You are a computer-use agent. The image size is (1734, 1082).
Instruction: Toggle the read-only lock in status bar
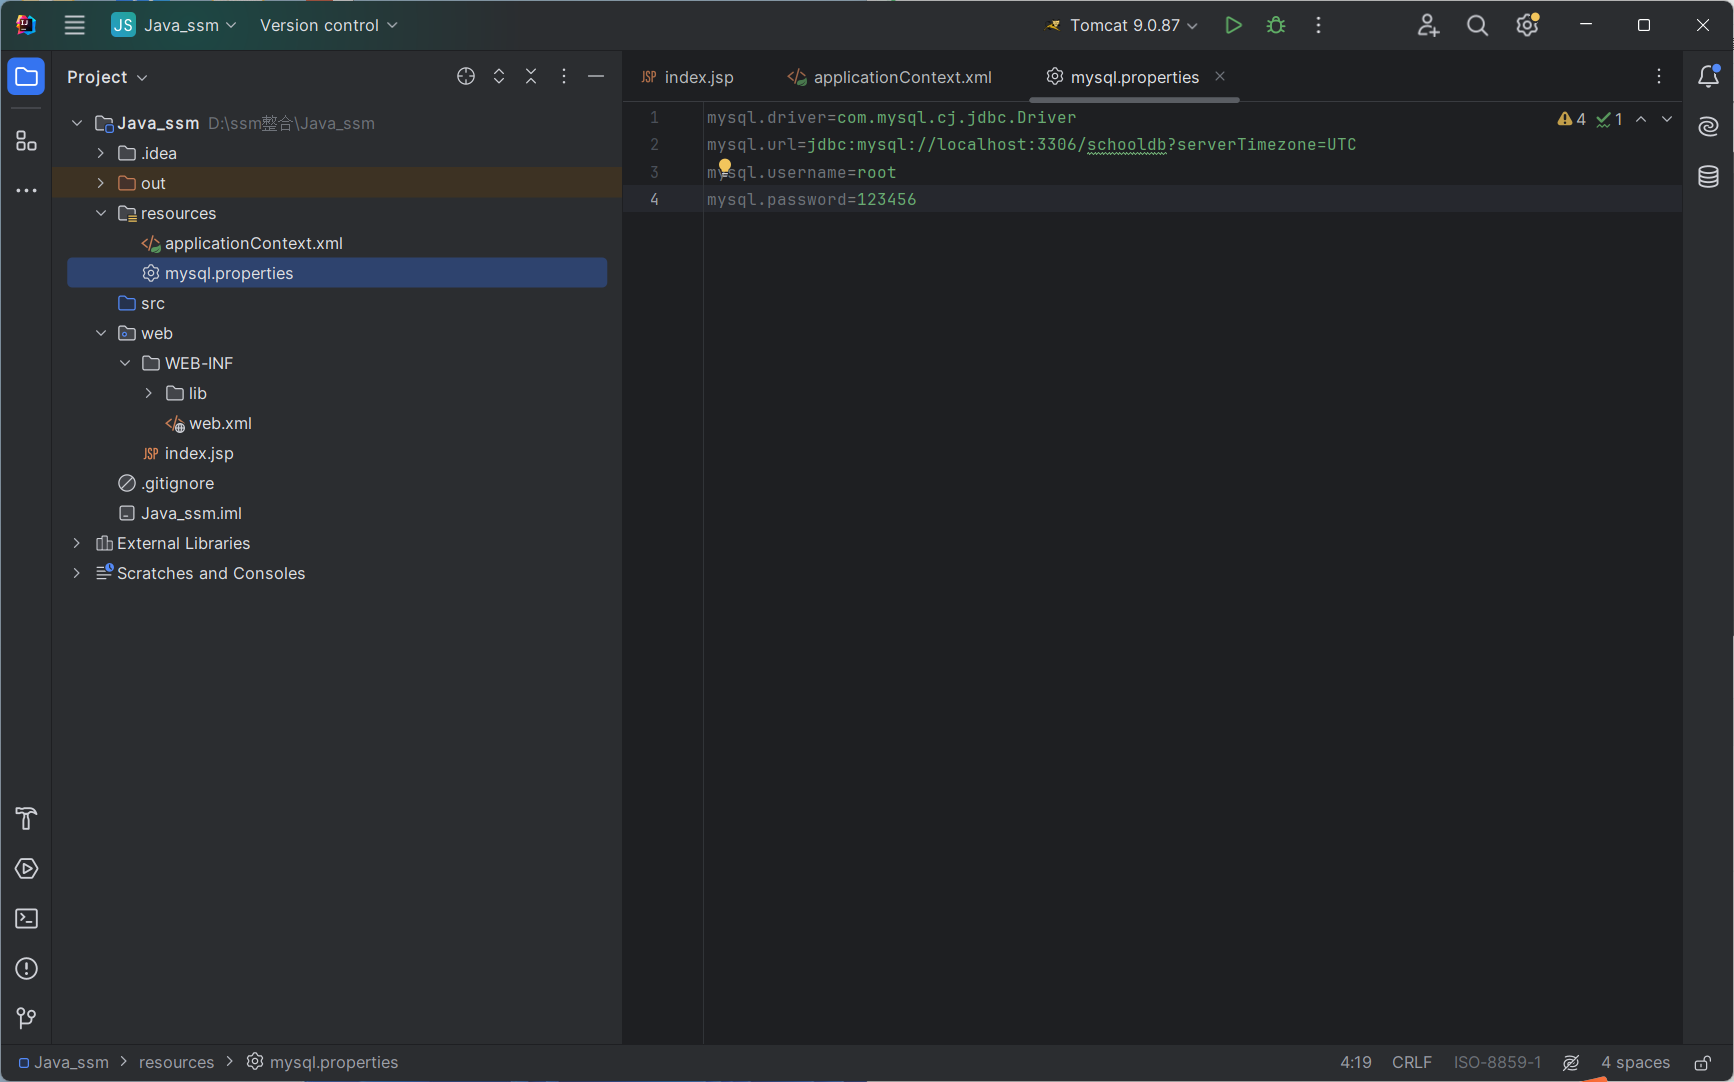(x=1702, y=1062)
